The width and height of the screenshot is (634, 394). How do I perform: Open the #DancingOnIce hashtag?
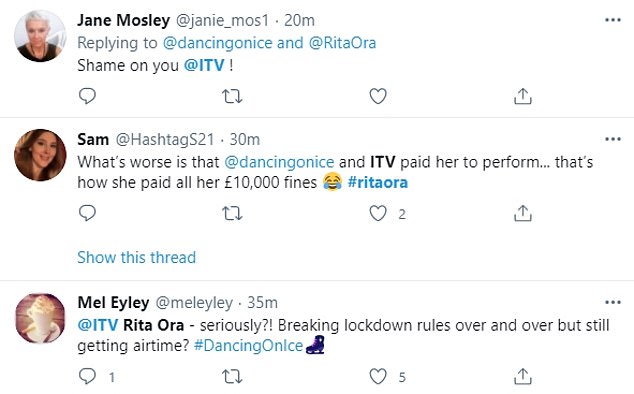pos(248,346)
